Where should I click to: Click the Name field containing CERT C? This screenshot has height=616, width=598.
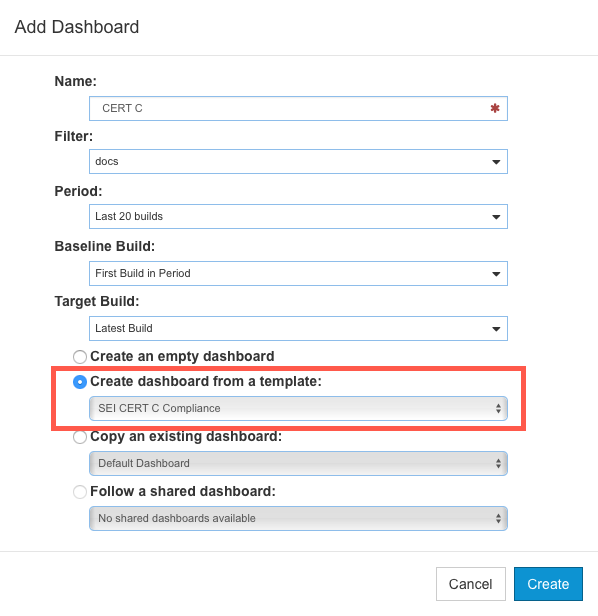coord(298,108)
